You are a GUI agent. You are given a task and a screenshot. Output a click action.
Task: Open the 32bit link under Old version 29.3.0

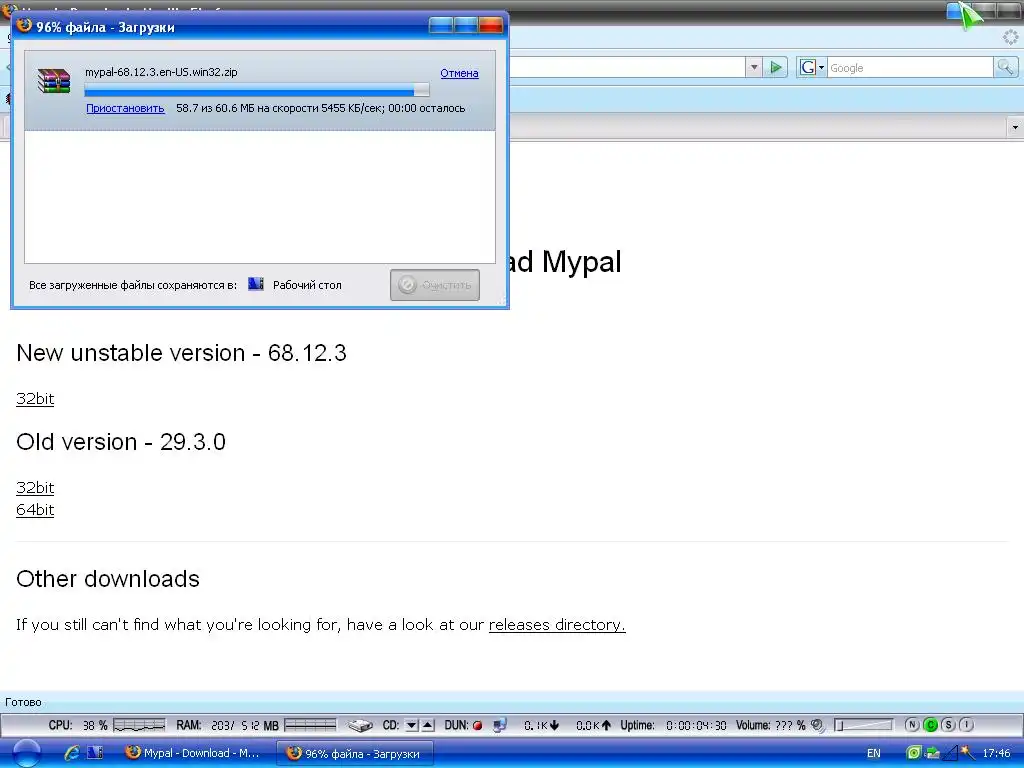tap(35, 488)
